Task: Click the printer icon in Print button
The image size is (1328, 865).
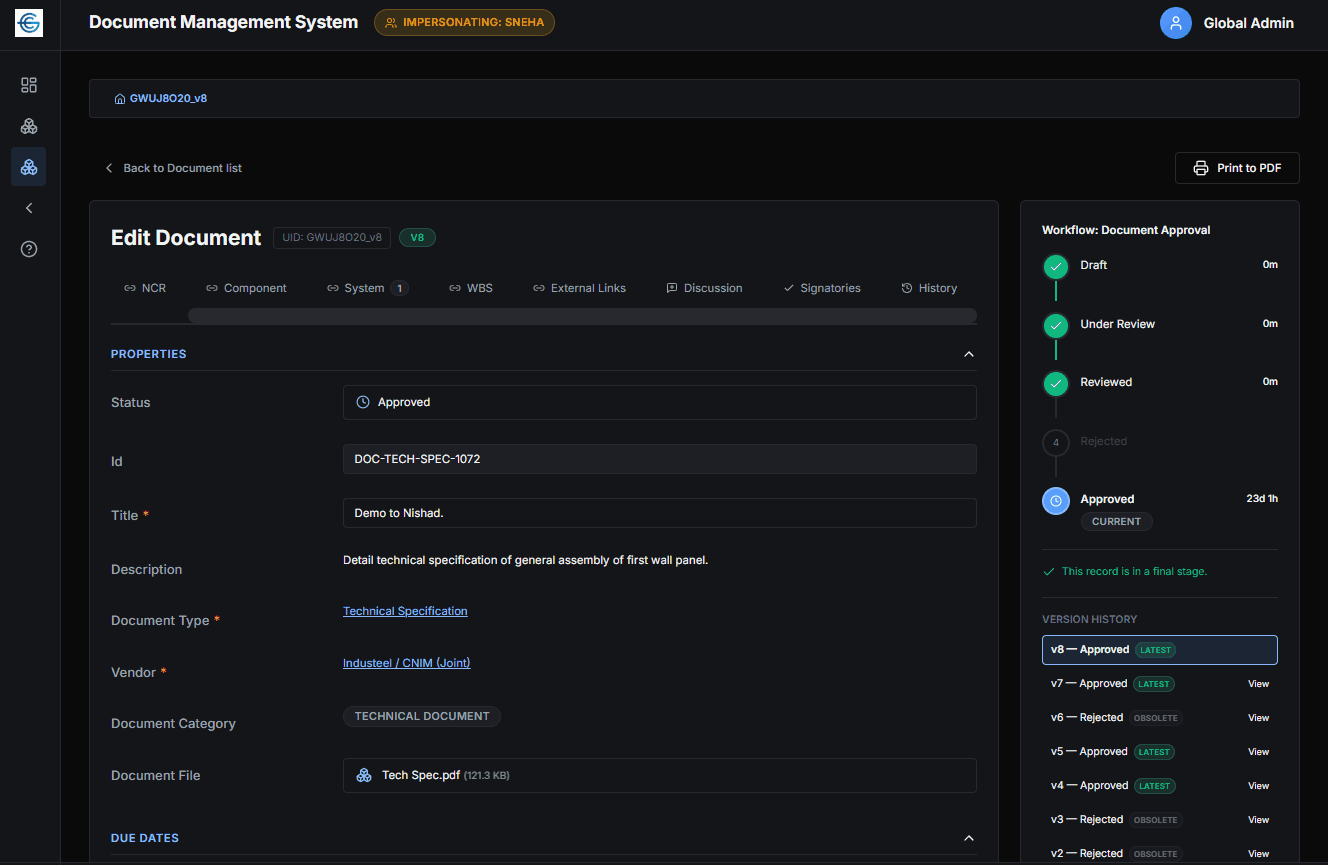Action: (x=1201, y=168)
